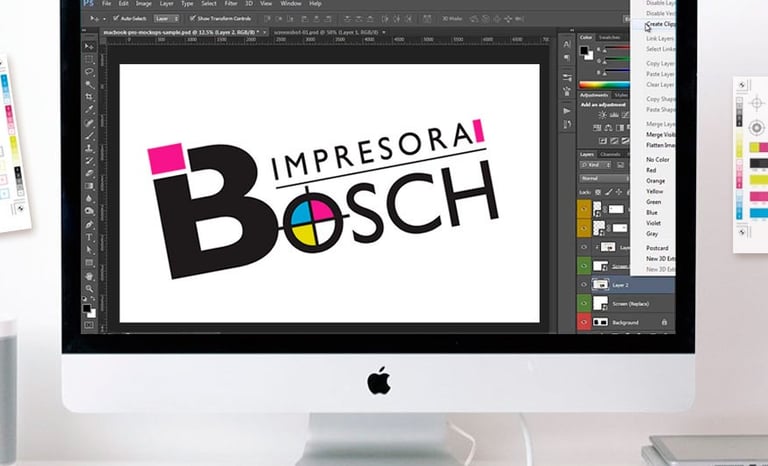Screen dimensions: 768x466
Task: Click the lock image pixels brush icon
Action: 608,192
